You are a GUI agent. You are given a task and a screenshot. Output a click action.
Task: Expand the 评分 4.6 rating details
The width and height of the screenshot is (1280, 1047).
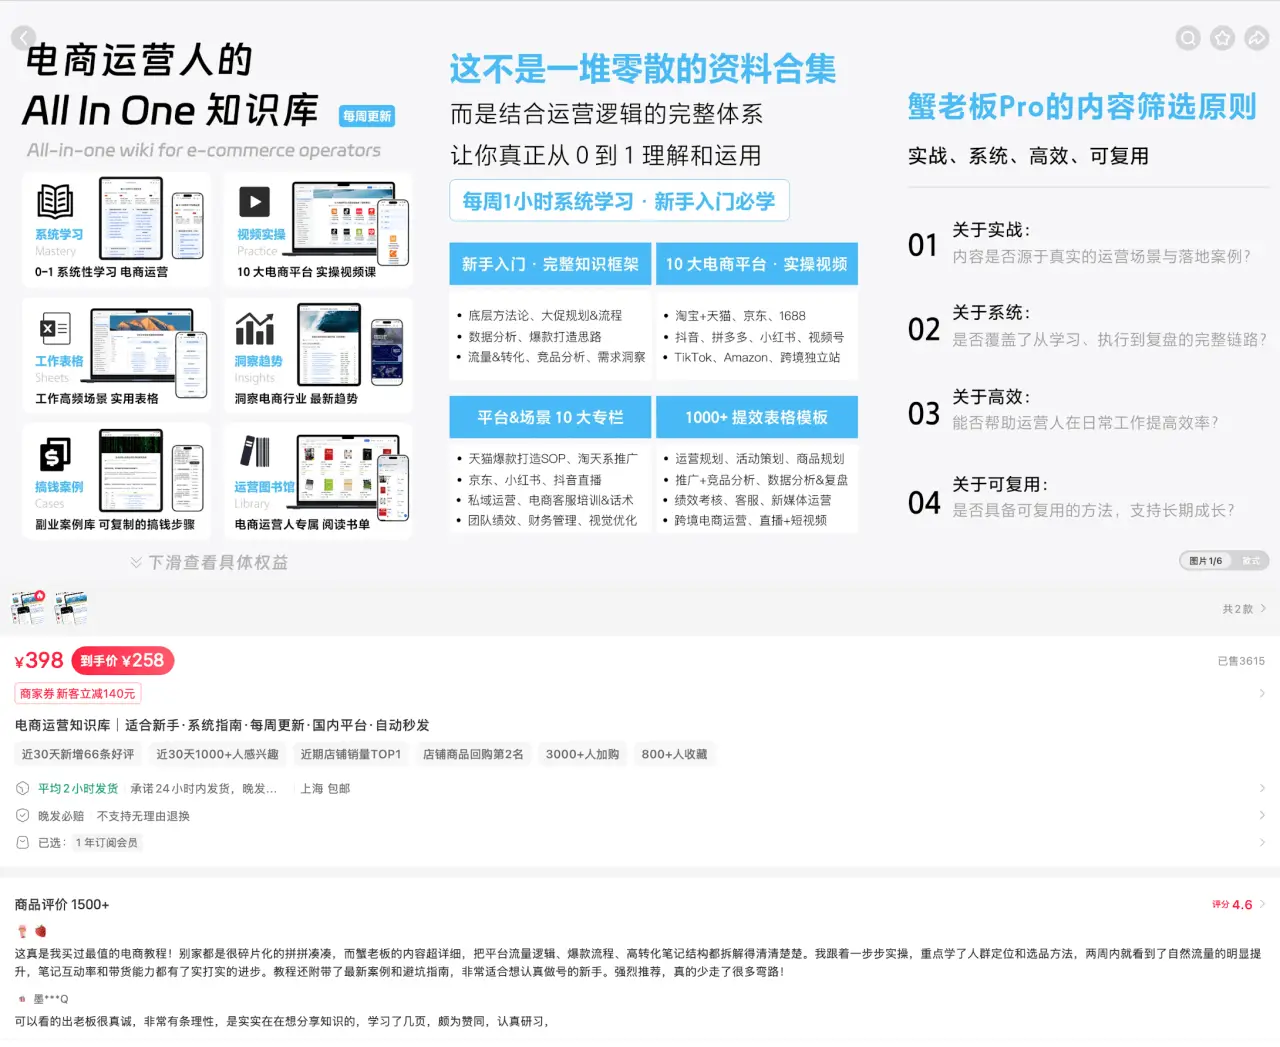(x=1238, y=904)
